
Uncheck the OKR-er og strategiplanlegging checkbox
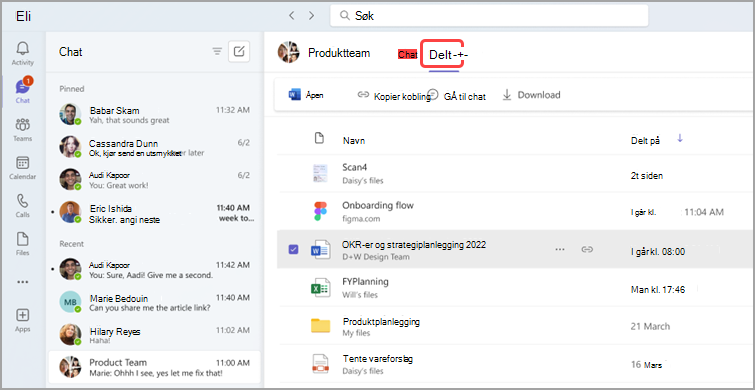coord(293,249)
